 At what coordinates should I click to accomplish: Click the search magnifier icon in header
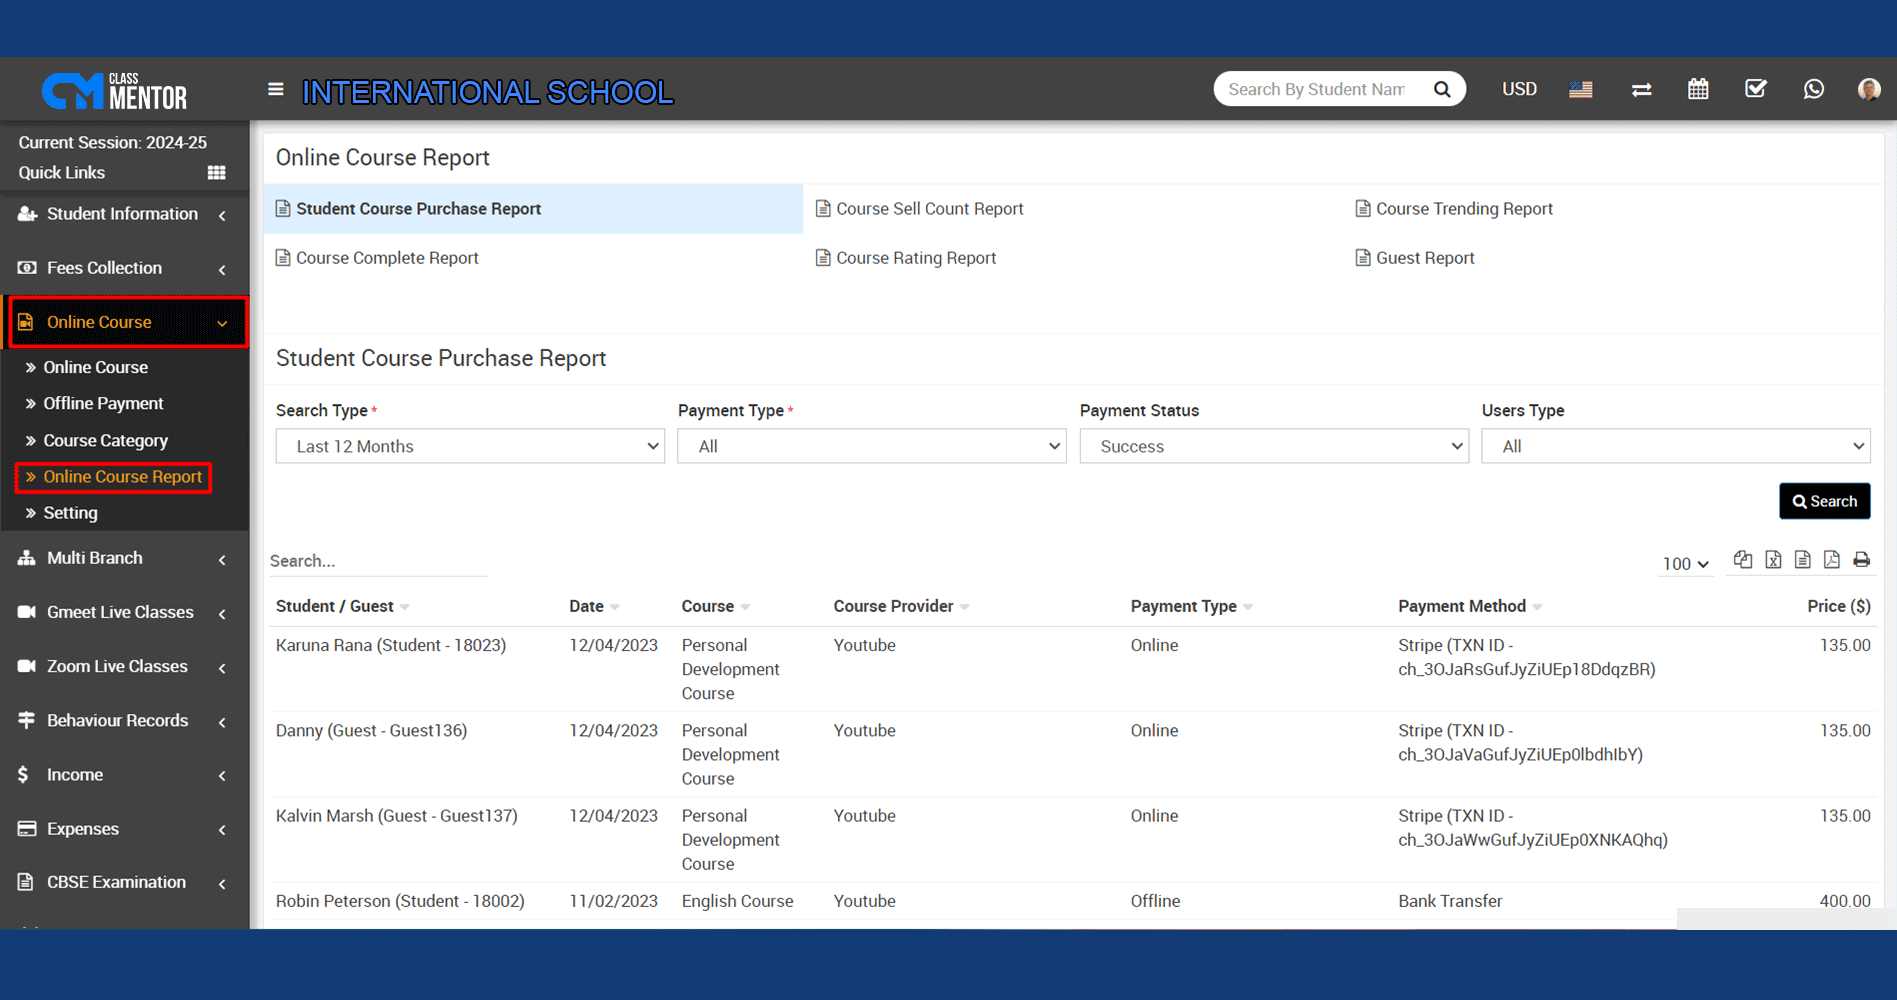point(1442,89)
